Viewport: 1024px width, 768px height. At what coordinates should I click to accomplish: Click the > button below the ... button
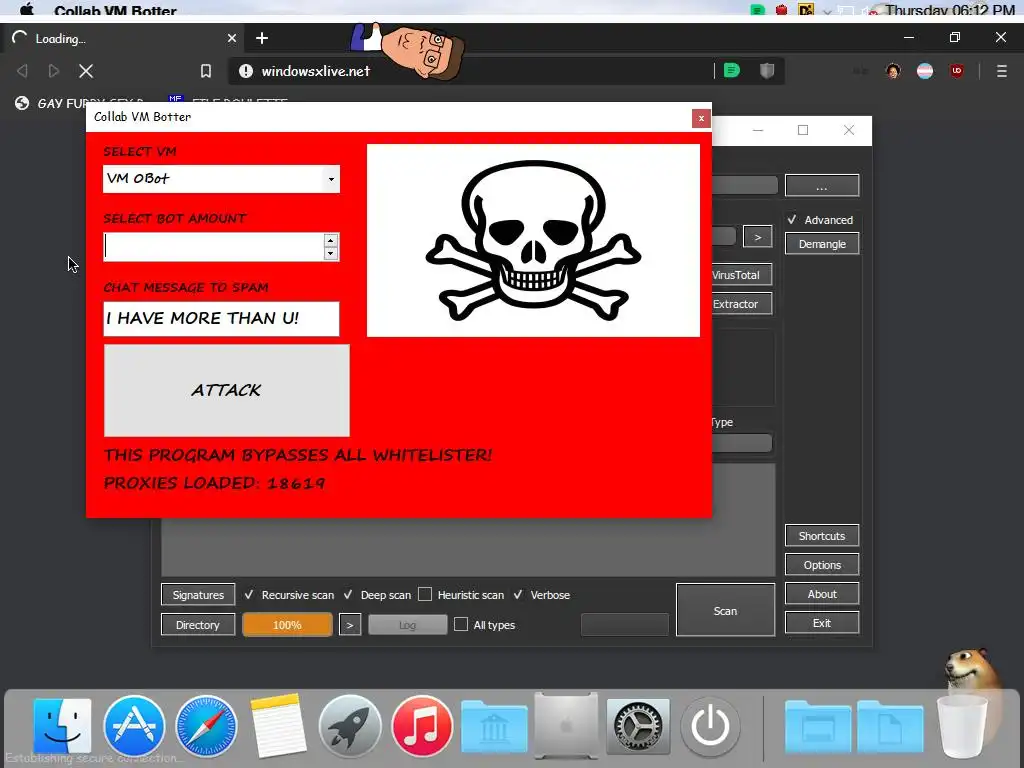click(x=758, y=237)
